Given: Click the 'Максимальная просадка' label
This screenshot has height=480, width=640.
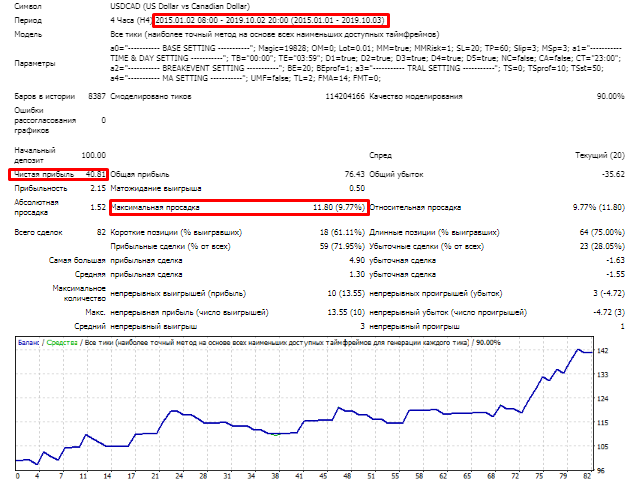Looking at the screenshot, I should tap(156, 208).
